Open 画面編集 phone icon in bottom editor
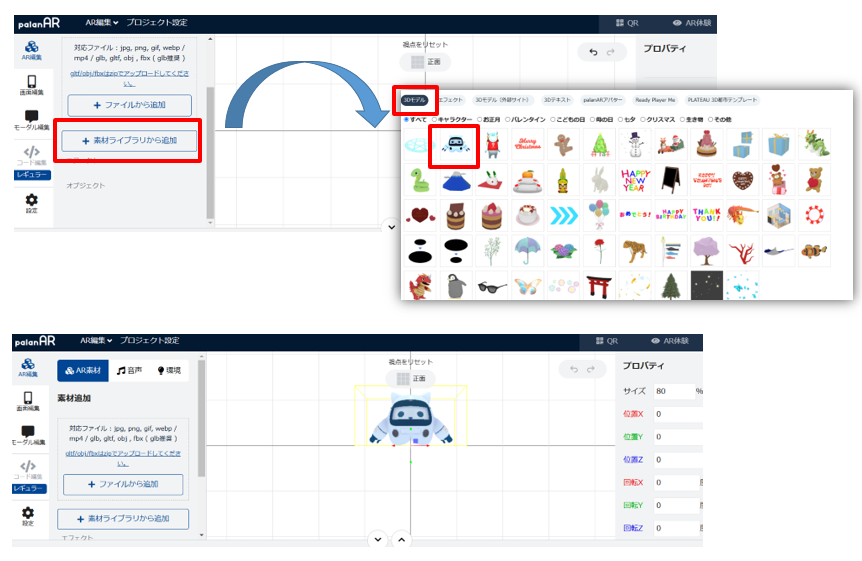 click(28, 402)
